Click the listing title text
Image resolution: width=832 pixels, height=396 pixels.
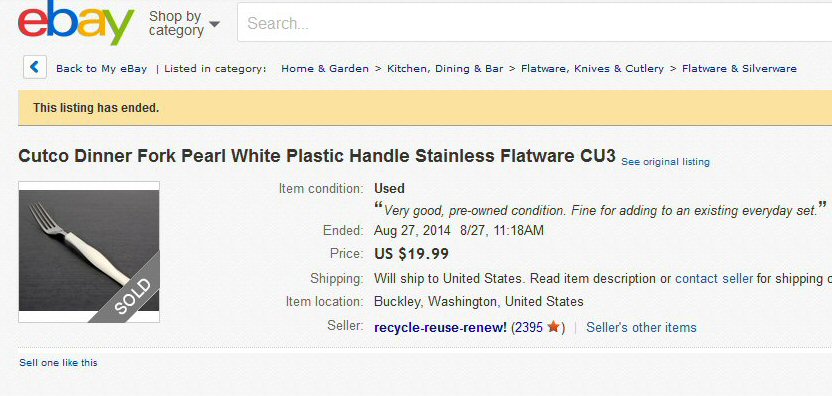point(317,156)
